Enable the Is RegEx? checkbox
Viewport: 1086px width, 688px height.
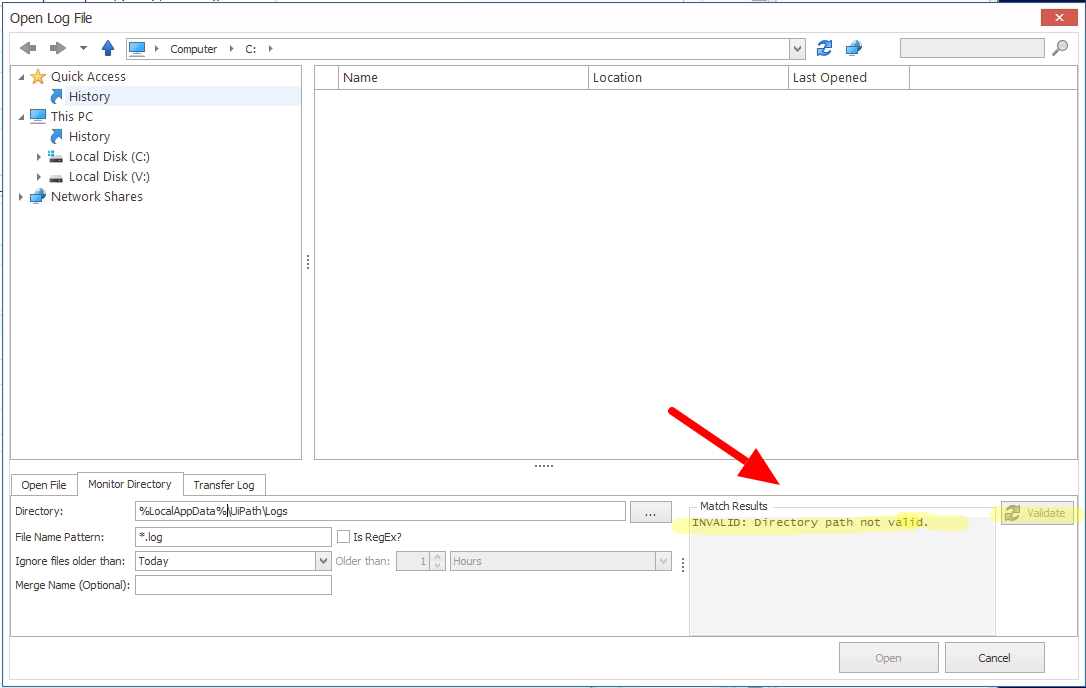click(x=344, y=537)
